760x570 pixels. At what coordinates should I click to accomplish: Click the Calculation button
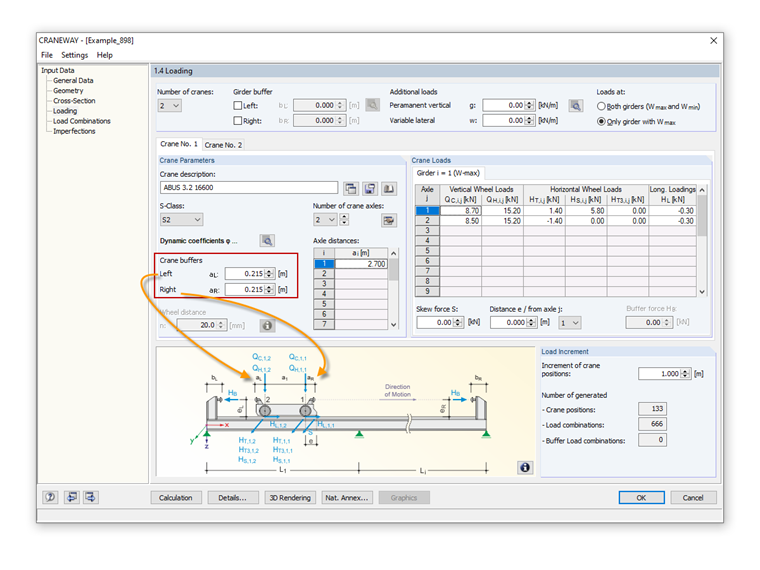[178, 497]
